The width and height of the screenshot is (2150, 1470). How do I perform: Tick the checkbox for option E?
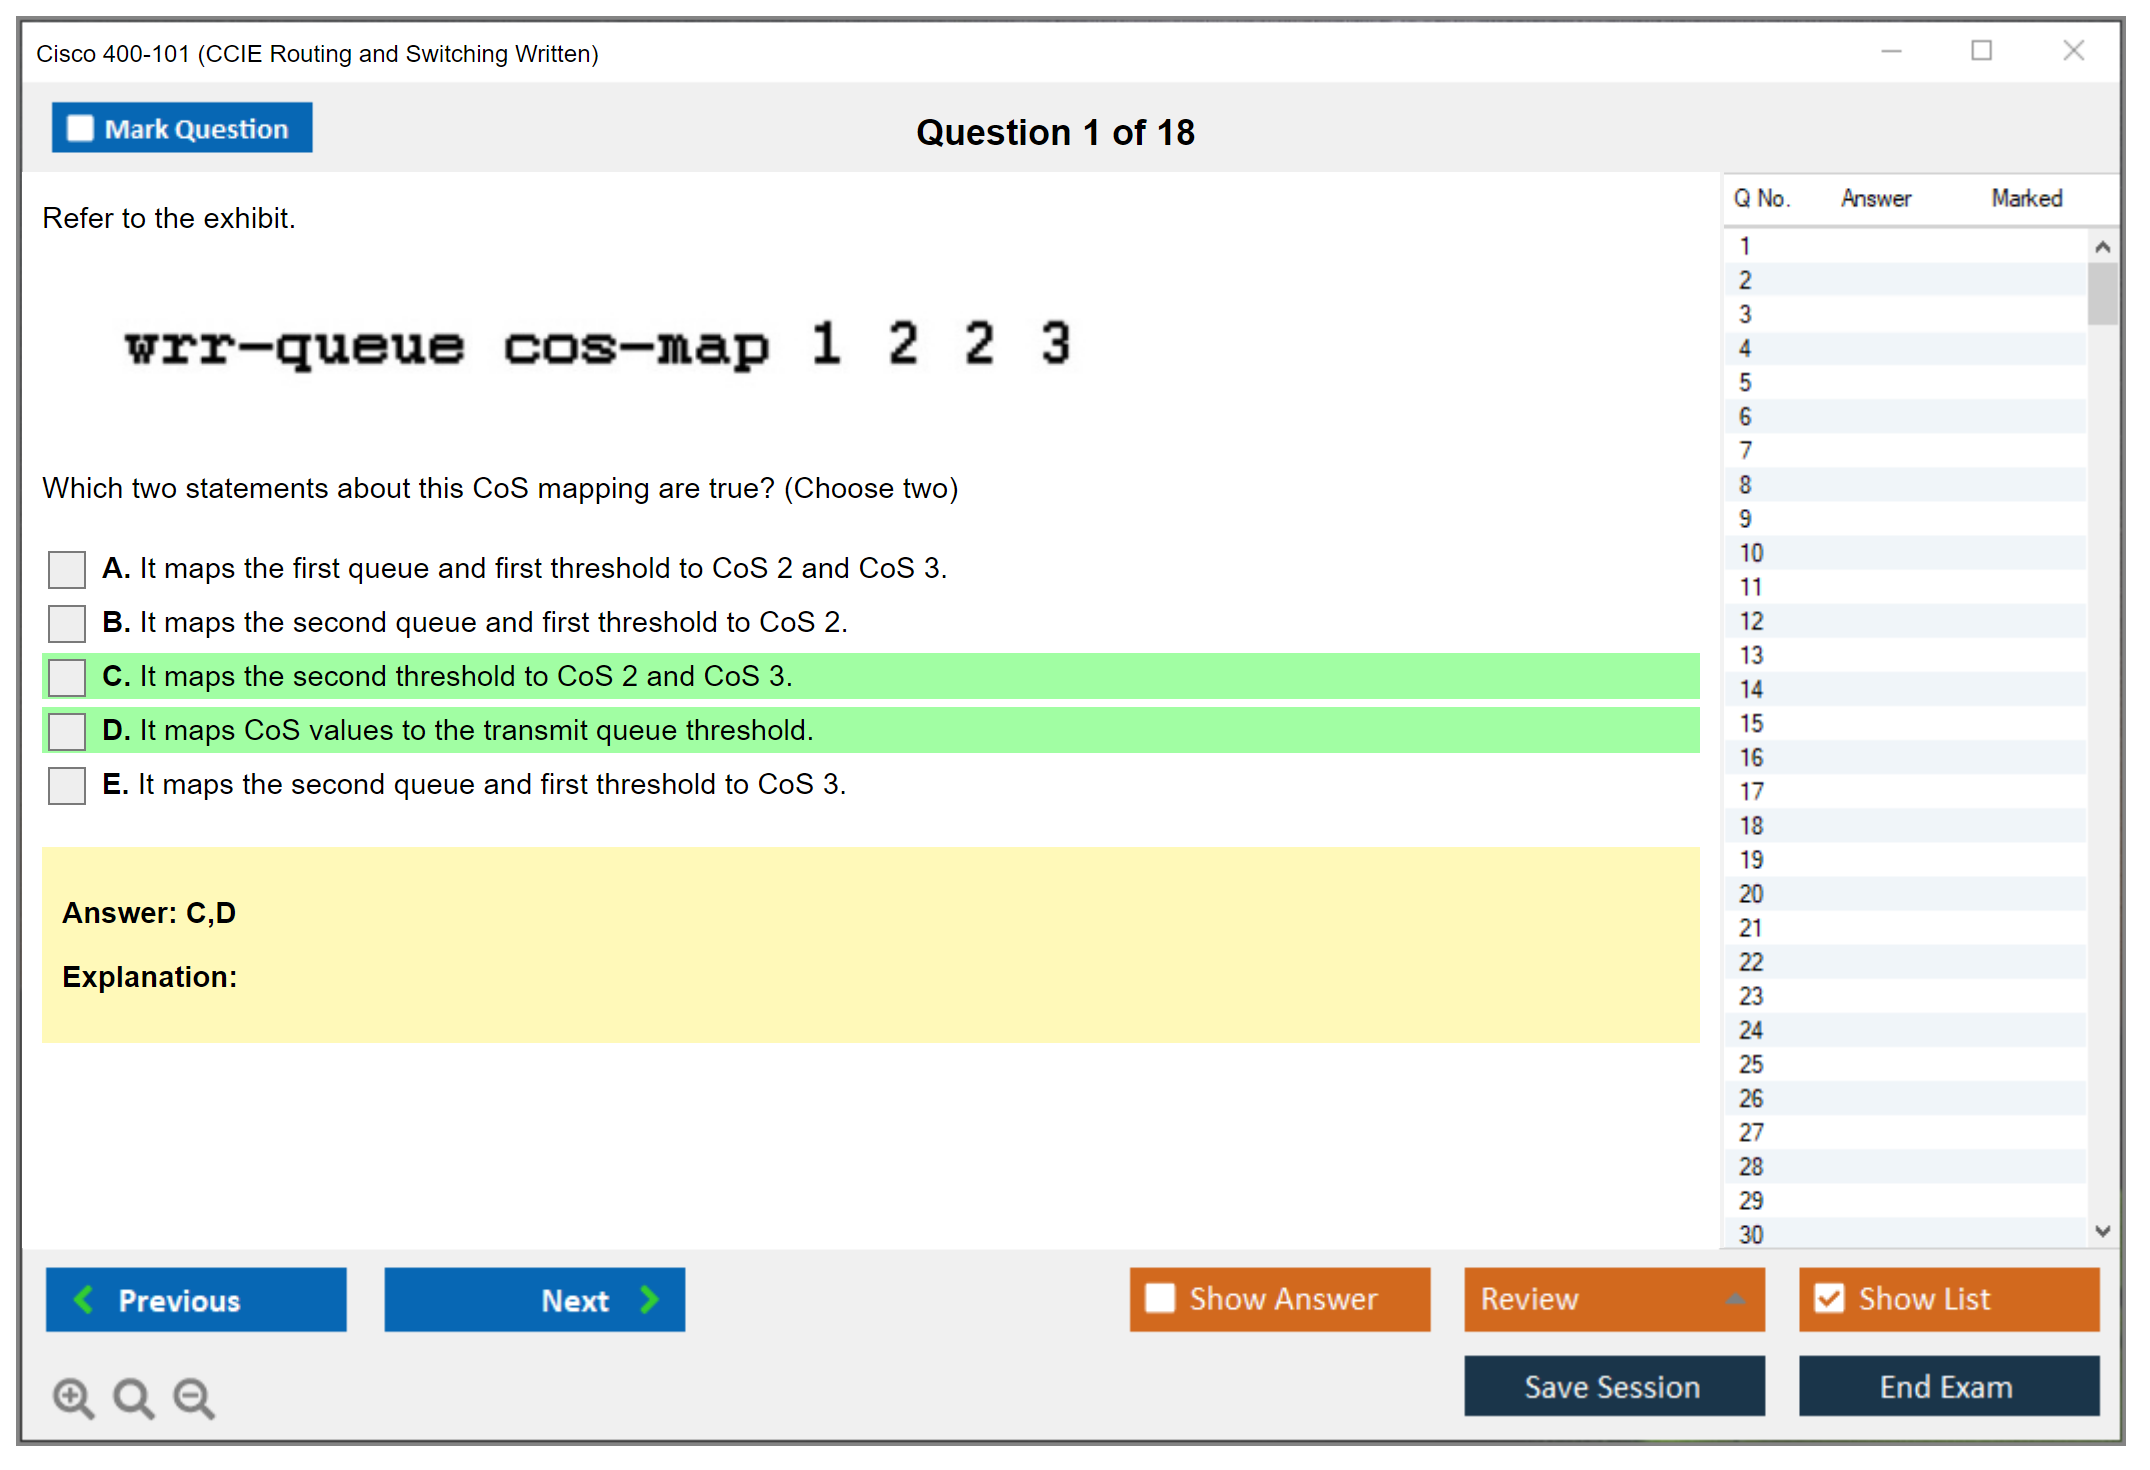coord(67,785)
